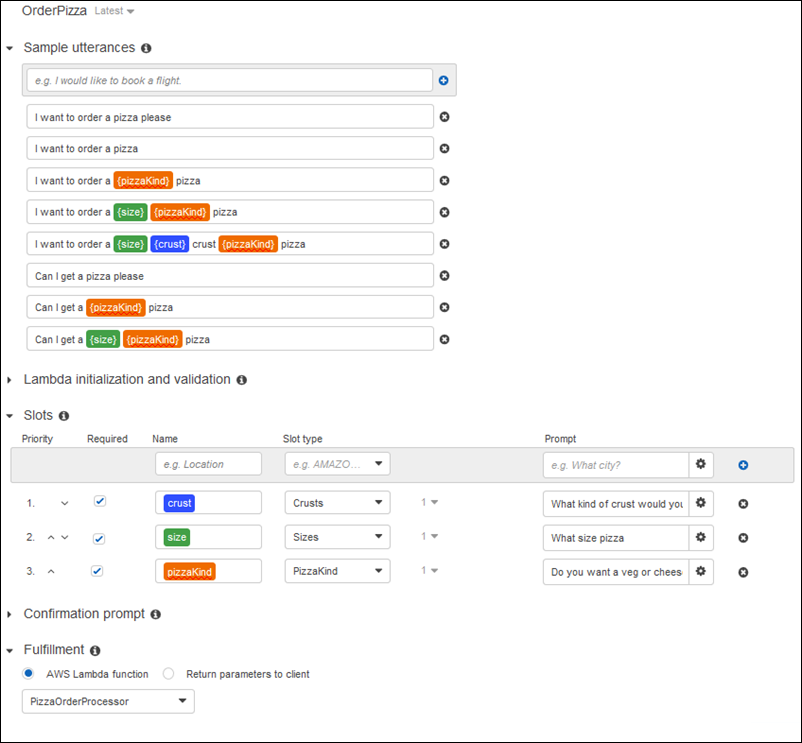Remove "Can I get a pizza please" utterance
This screenshot has width=802, height=743.
pyautogui.click(x=444, y=275)
